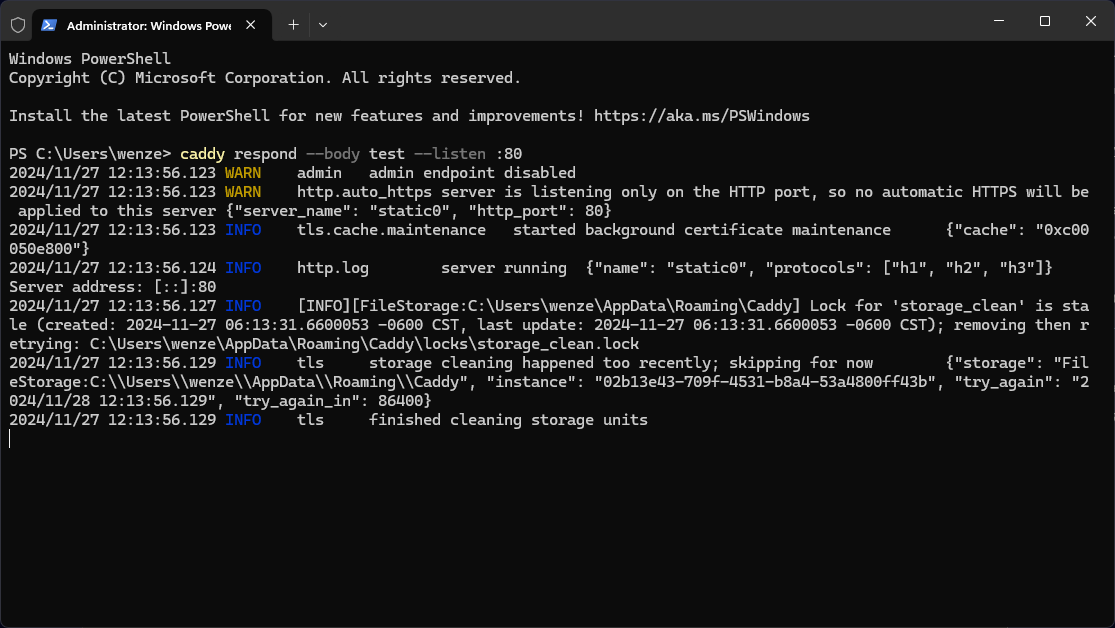Close the Windows Terminal window
The width and height of the screenshot is (1115, 628).
click(x=1090, y=21)
